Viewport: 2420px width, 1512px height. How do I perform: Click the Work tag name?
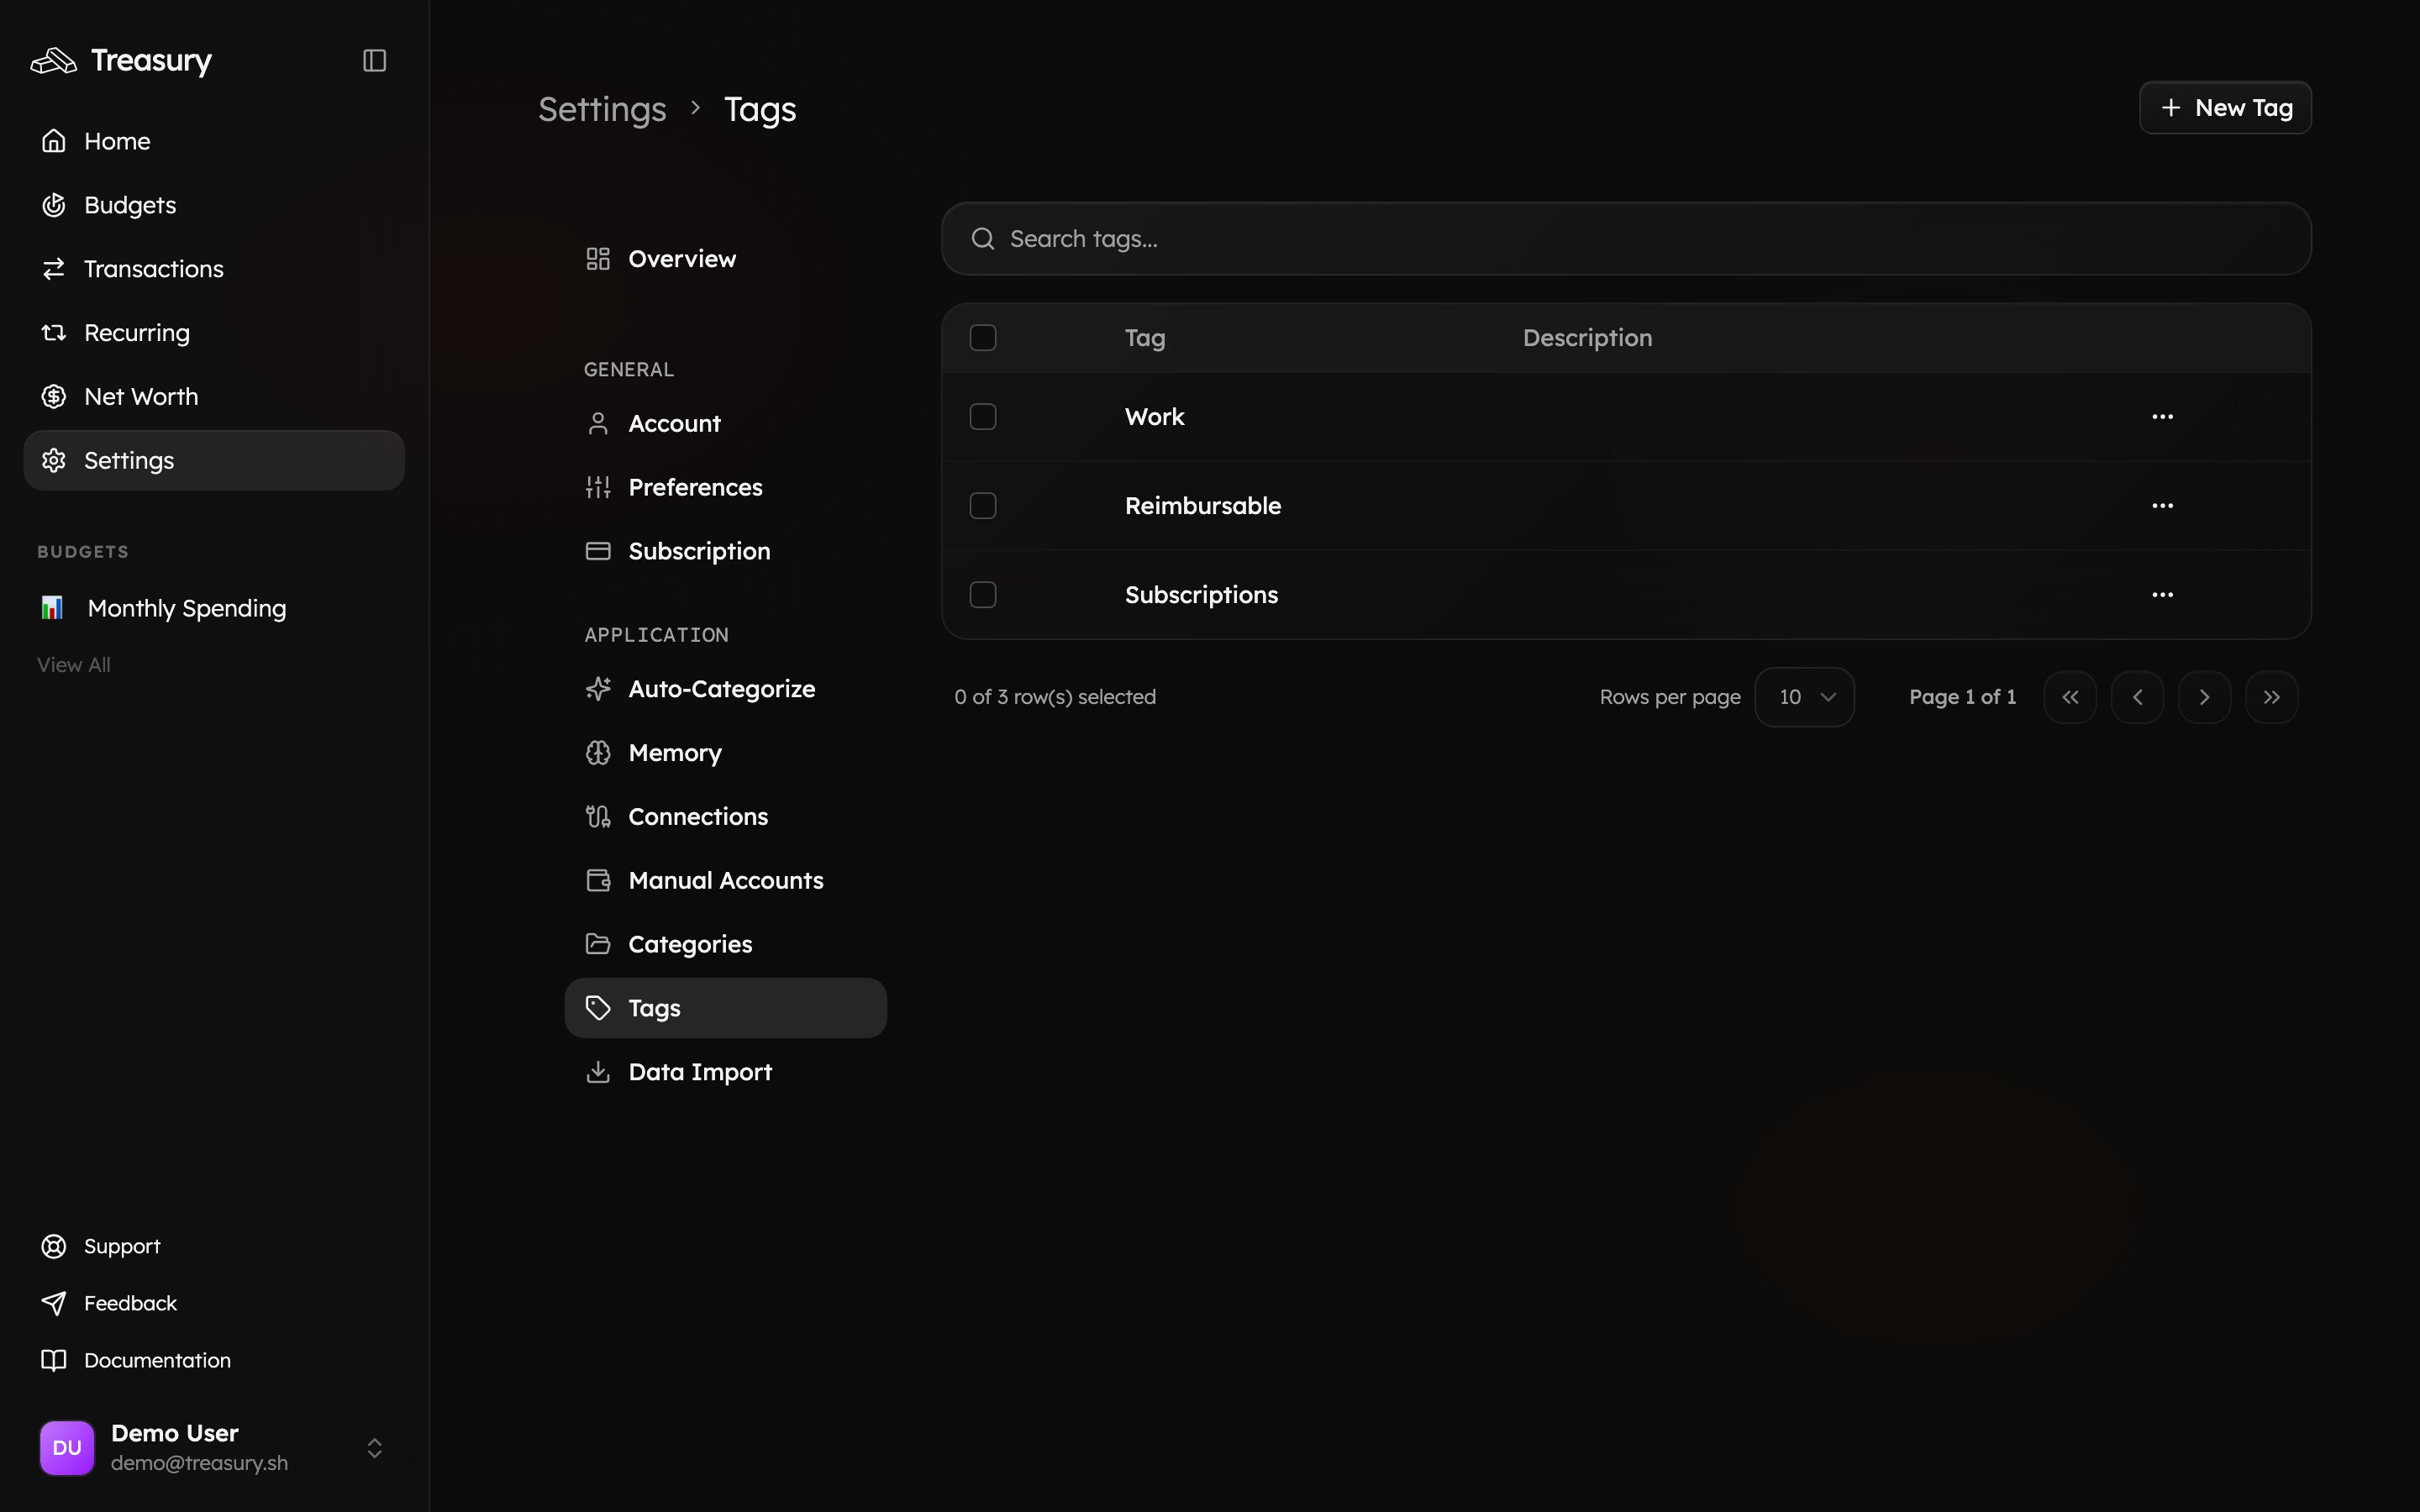(x=1154, y=417)
